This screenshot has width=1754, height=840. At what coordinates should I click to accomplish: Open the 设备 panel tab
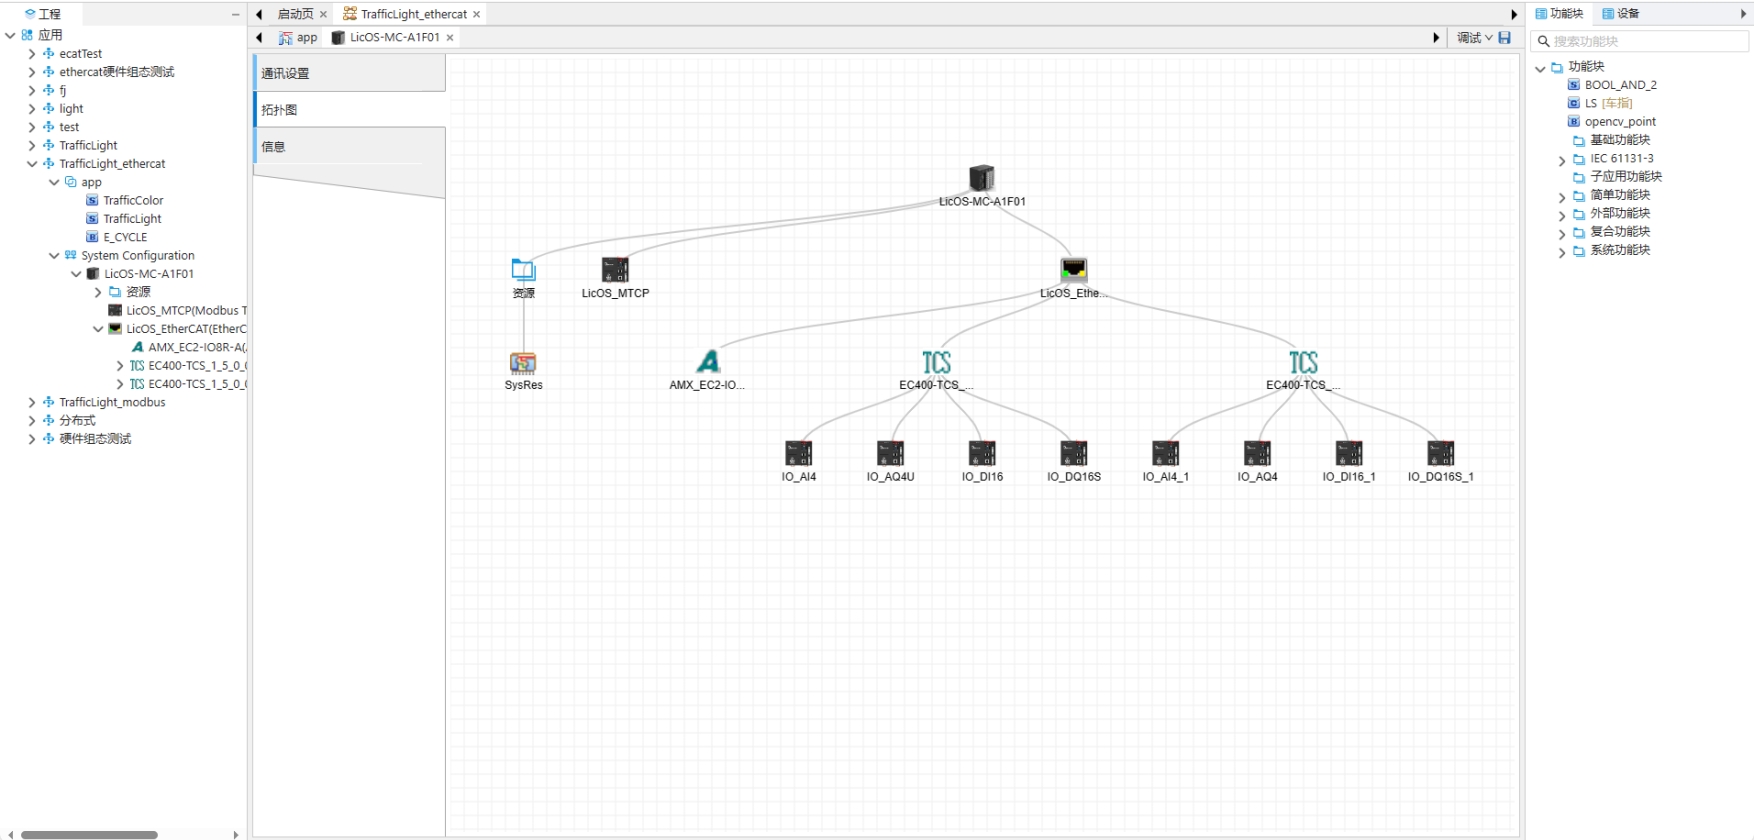click(x=1621, y=14)
